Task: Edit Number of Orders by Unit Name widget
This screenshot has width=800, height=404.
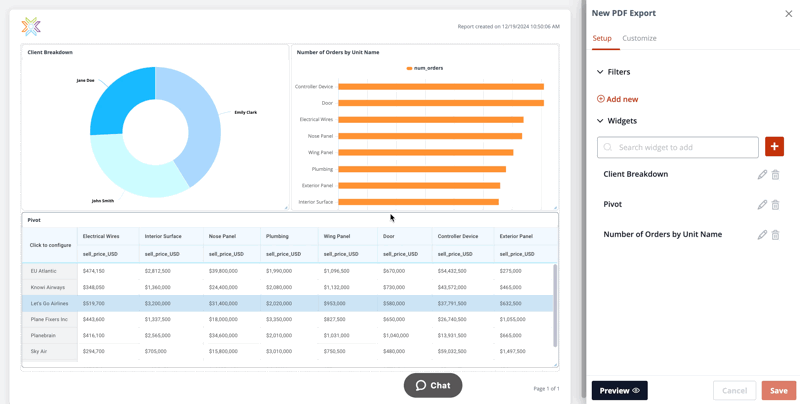Action: coord(762,235)
